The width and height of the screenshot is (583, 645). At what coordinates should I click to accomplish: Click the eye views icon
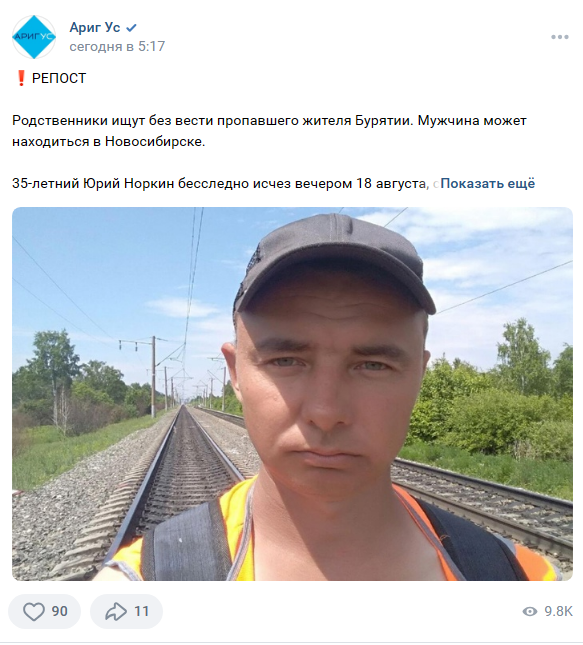(x=530, y=612)
